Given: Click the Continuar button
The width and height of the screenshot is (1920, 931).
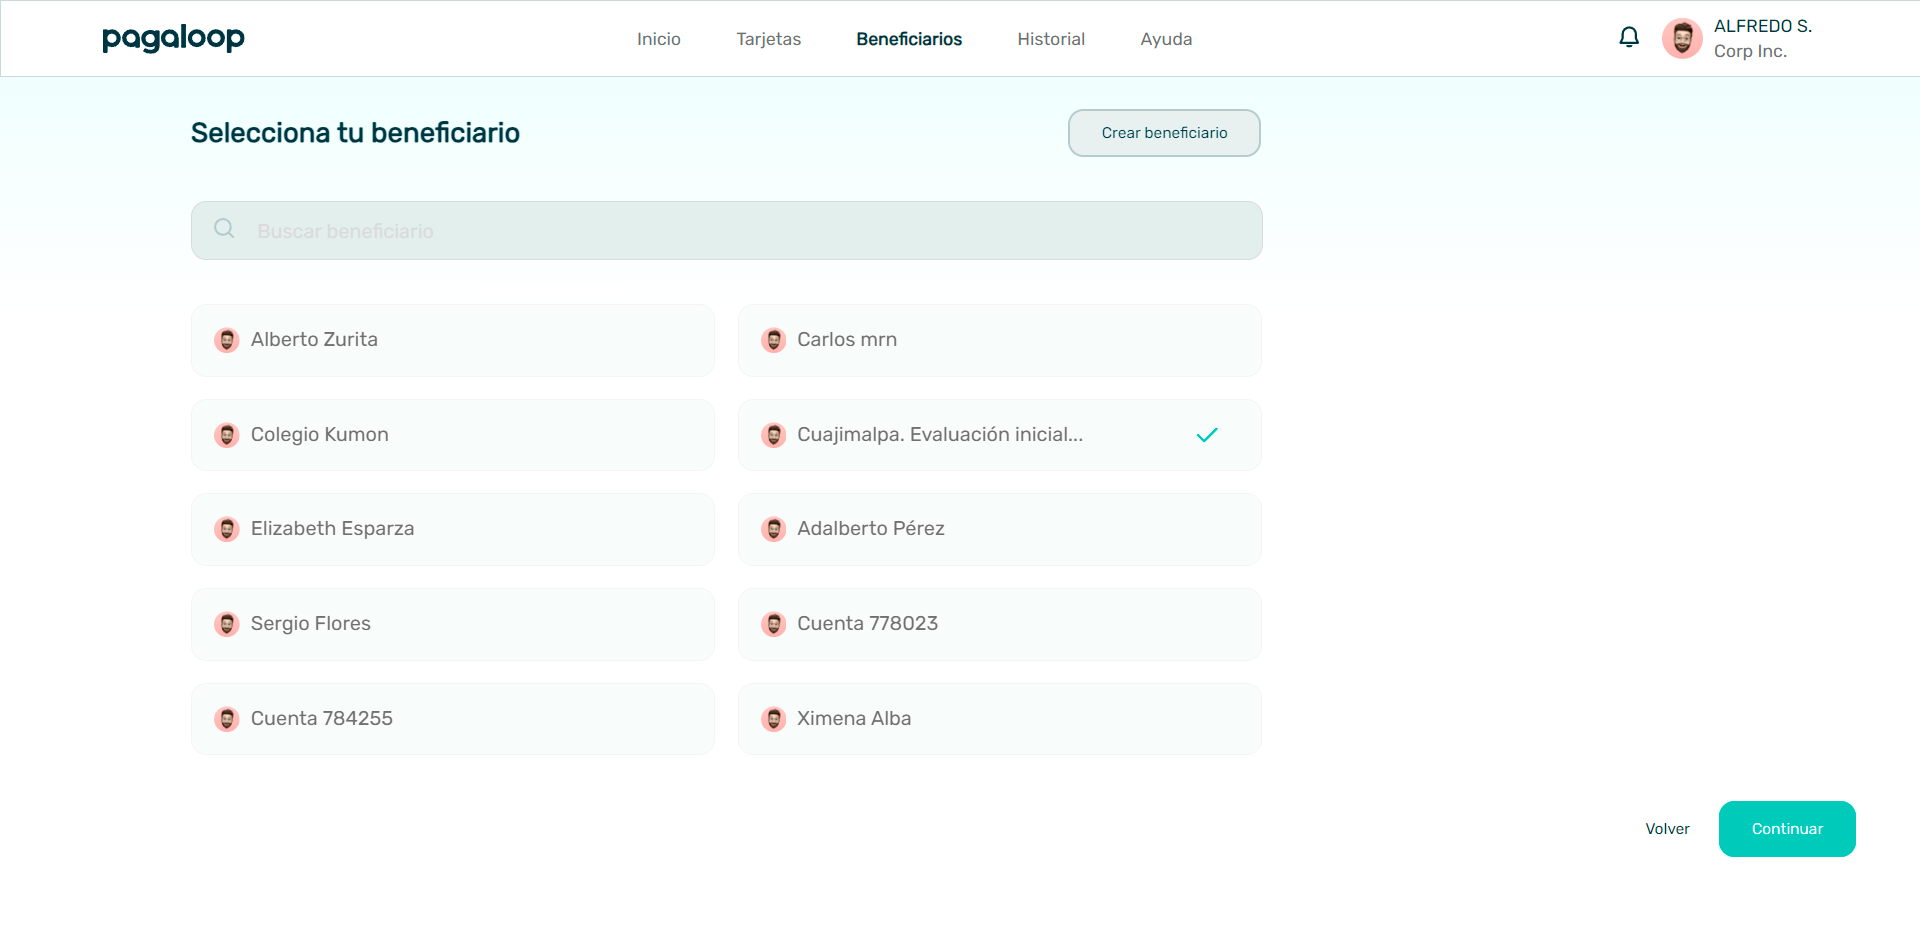Looking at the screenshot, I should (1786, 829).
